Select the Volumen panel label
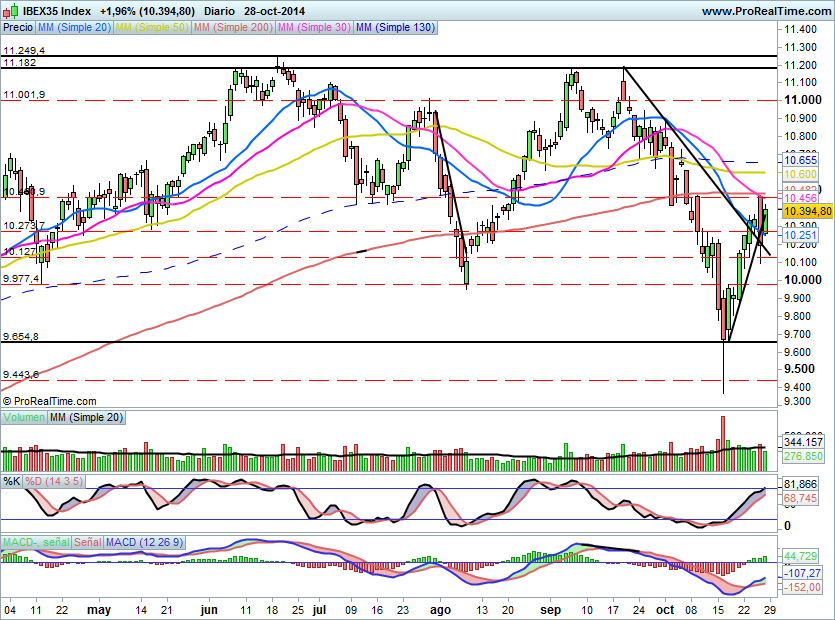Screen dimensions: 835x620 (x=24, y=418)
